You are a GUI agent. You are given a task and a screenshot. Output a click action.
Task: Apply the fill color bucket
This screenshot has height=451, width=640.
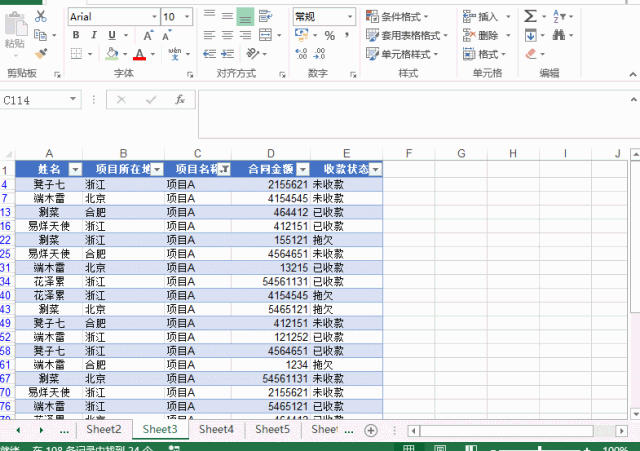[112, 53]
